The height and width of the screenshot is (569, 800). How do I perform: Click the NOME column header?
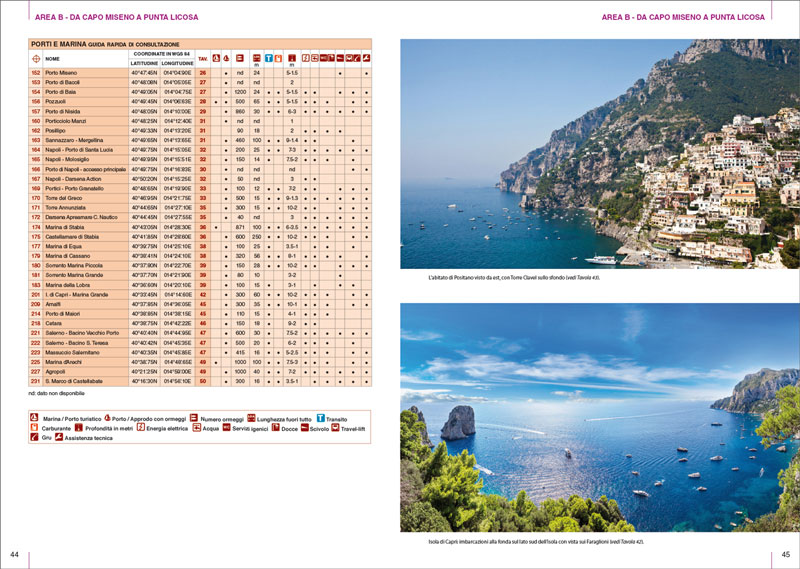click(x=53, y=58)
